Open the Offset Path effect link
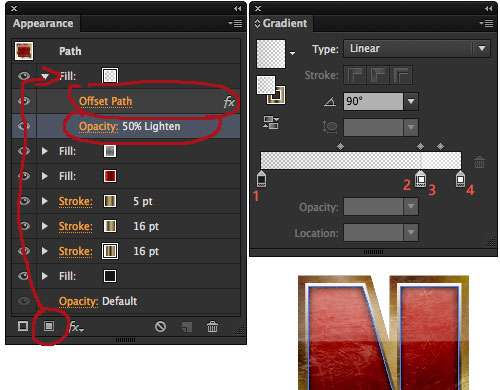 [105, 101]
